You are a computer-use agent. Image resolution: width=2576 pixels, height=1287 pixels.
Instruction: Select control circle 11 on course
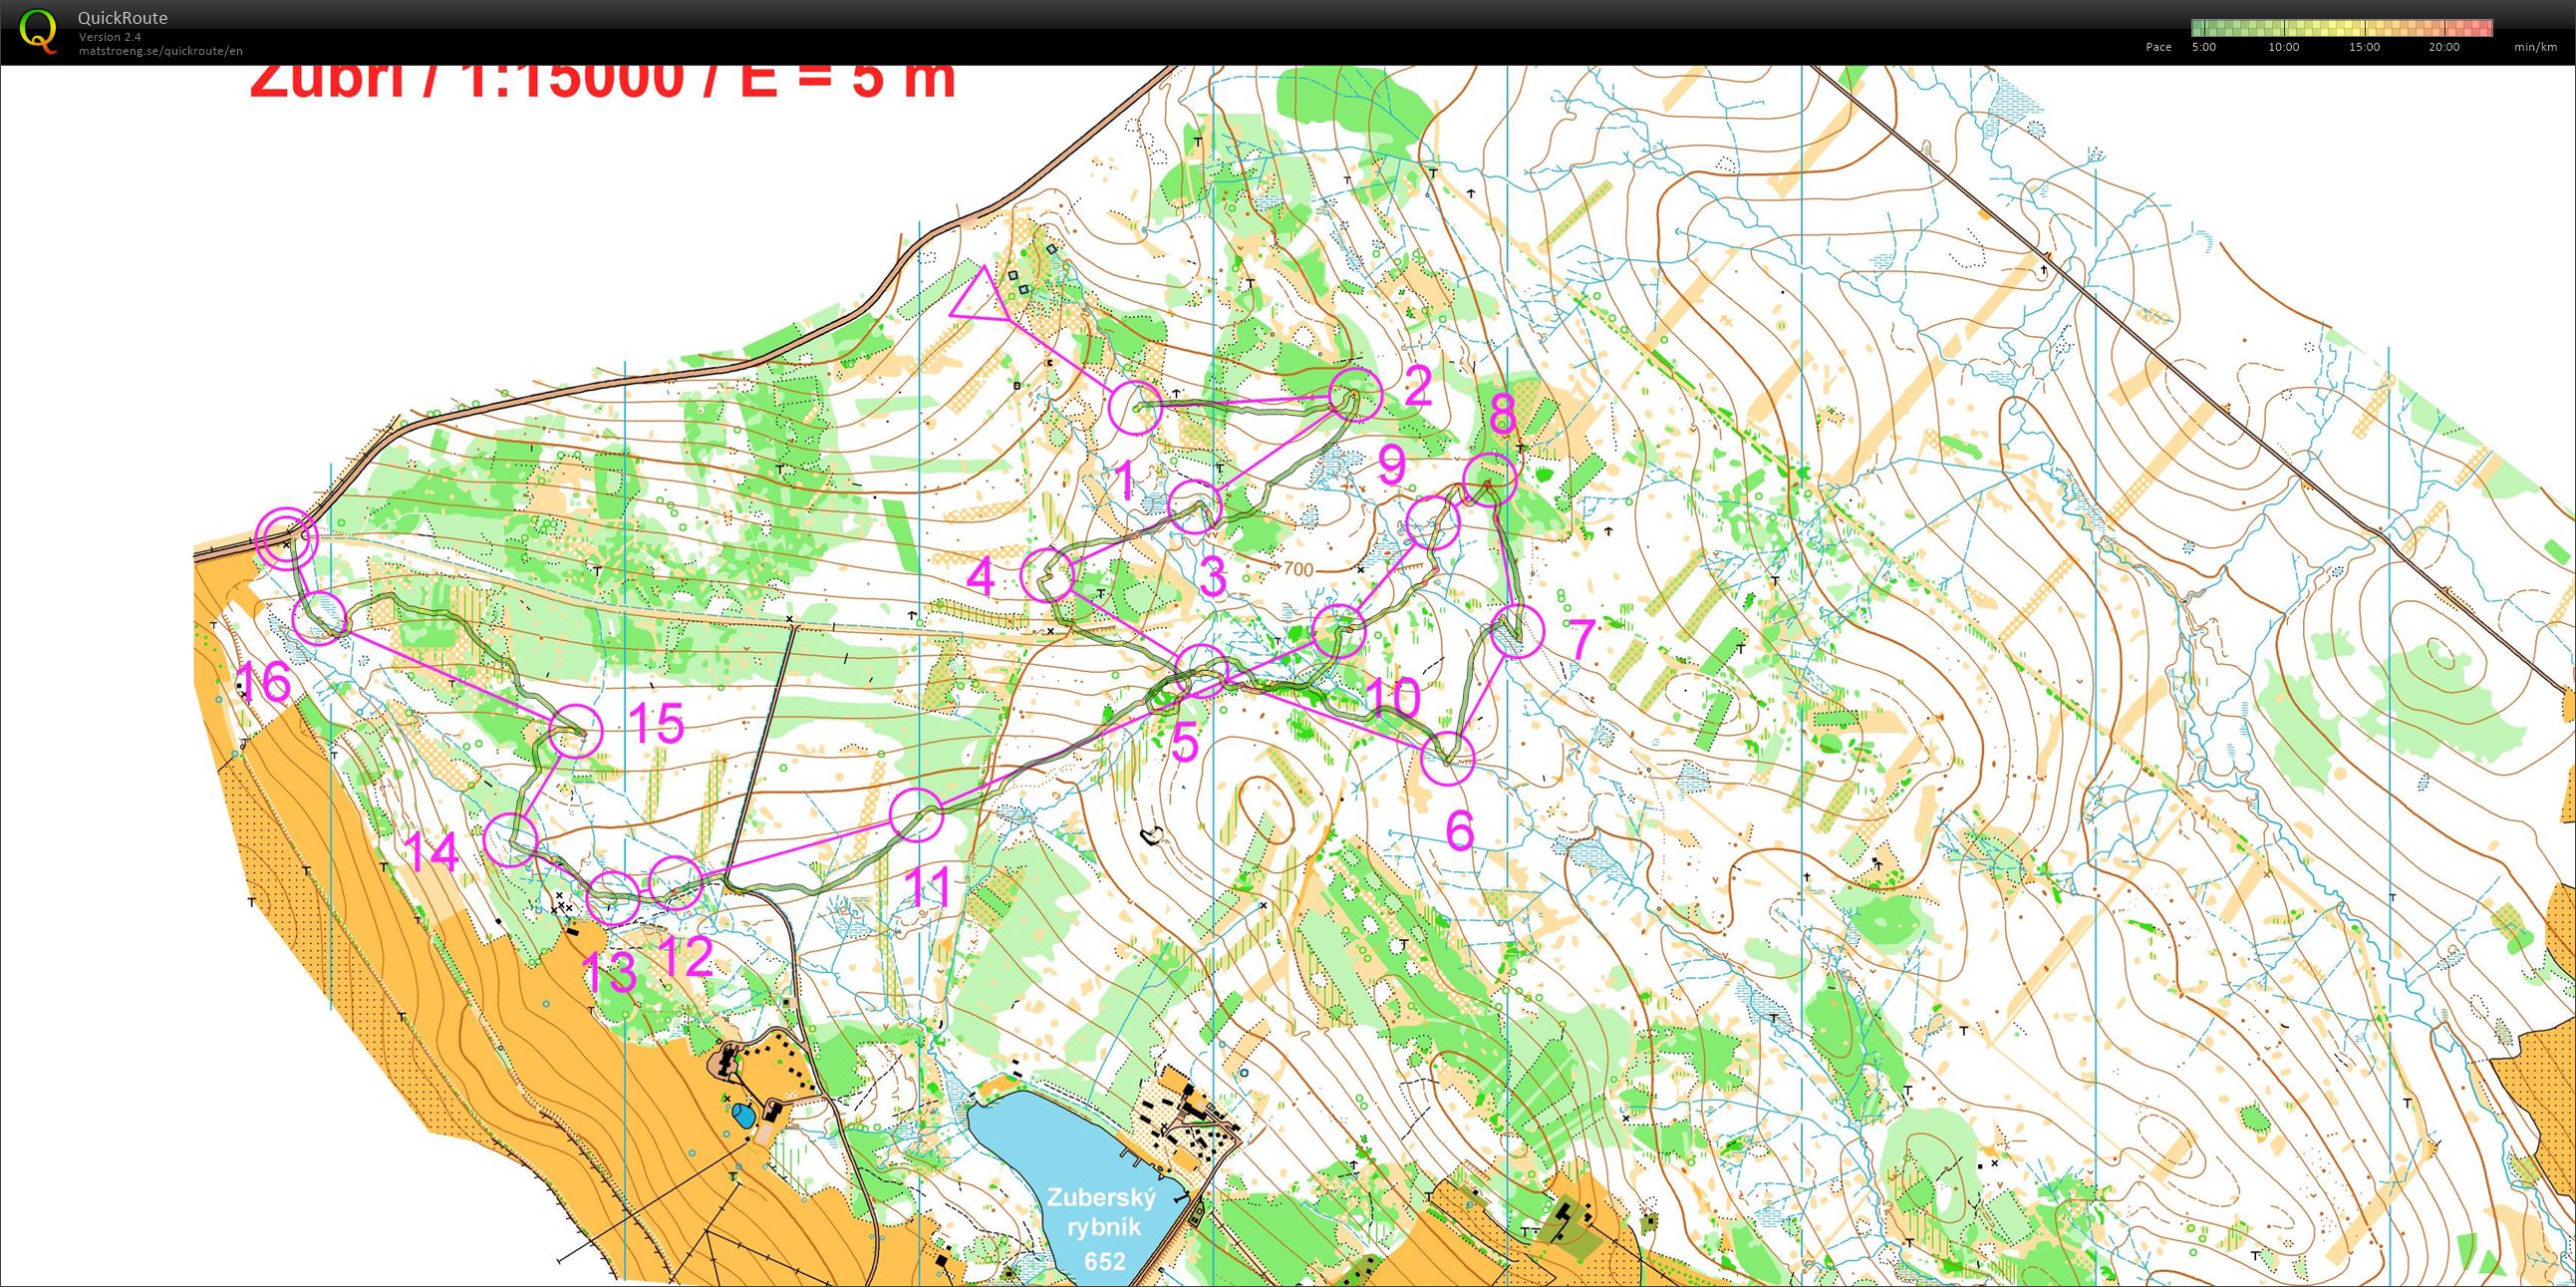point(916,815)
